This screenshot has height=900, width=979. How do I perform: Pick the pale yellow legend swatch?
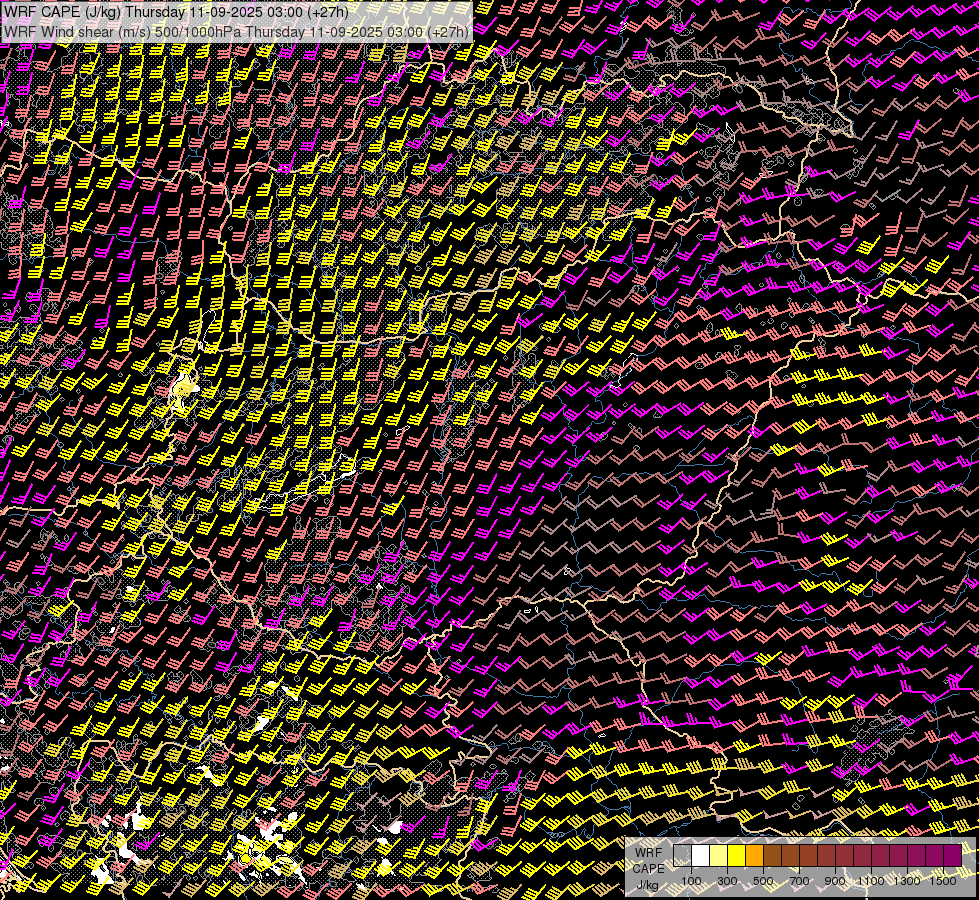pos(718,855)
